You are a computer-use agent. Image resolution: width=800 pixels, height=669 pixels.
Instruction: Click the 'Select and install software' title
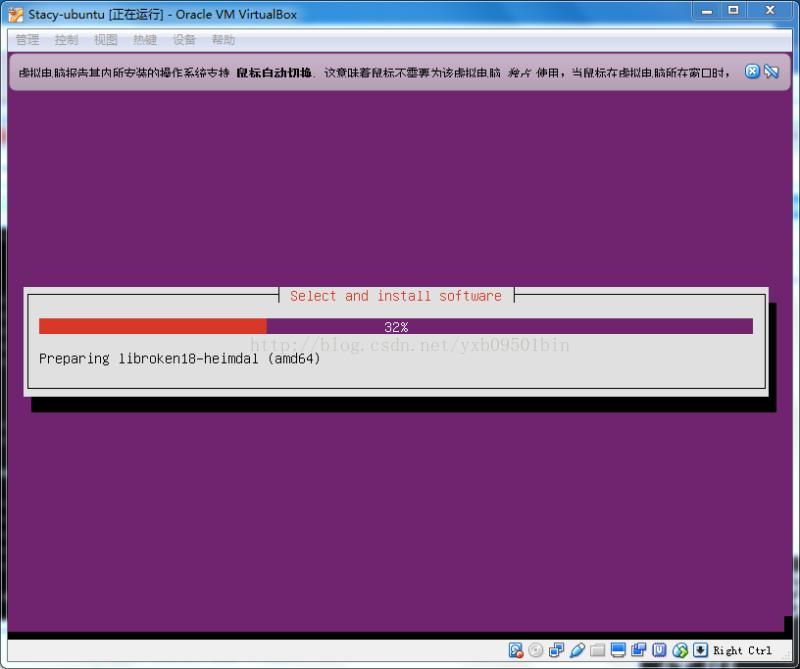tap(396, 296)
